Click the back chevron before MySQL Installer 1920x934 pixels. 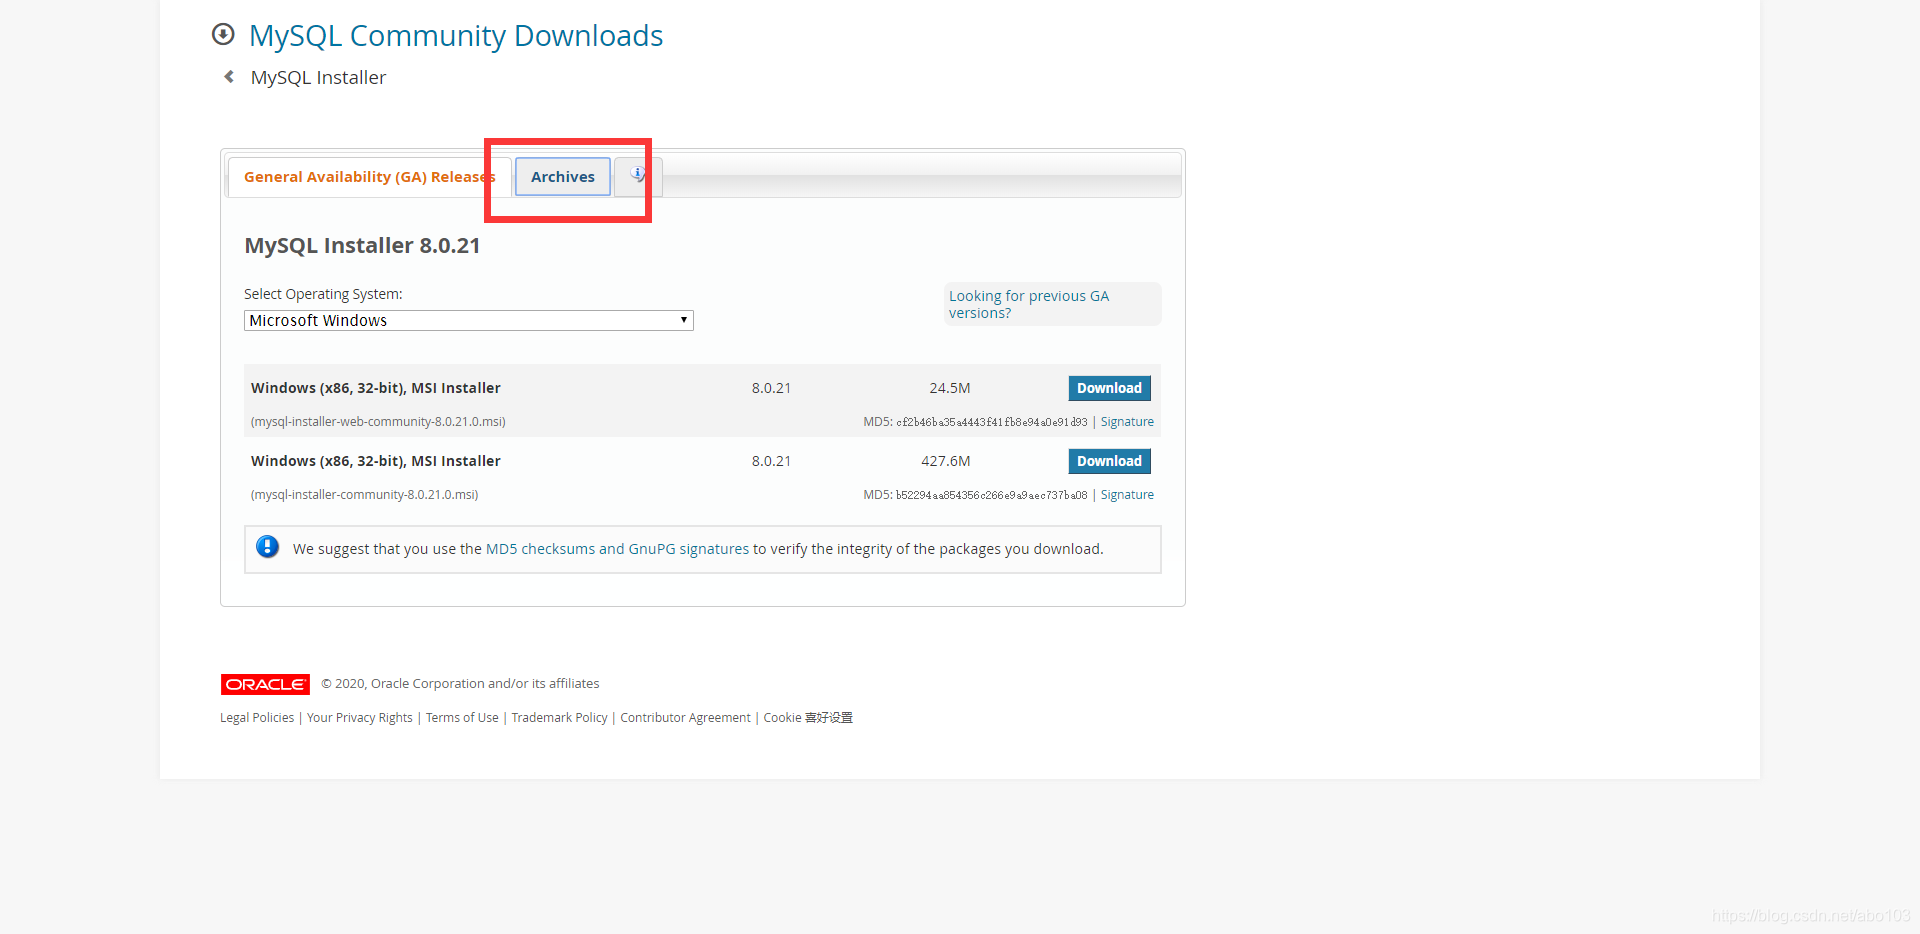pos(229,77)
